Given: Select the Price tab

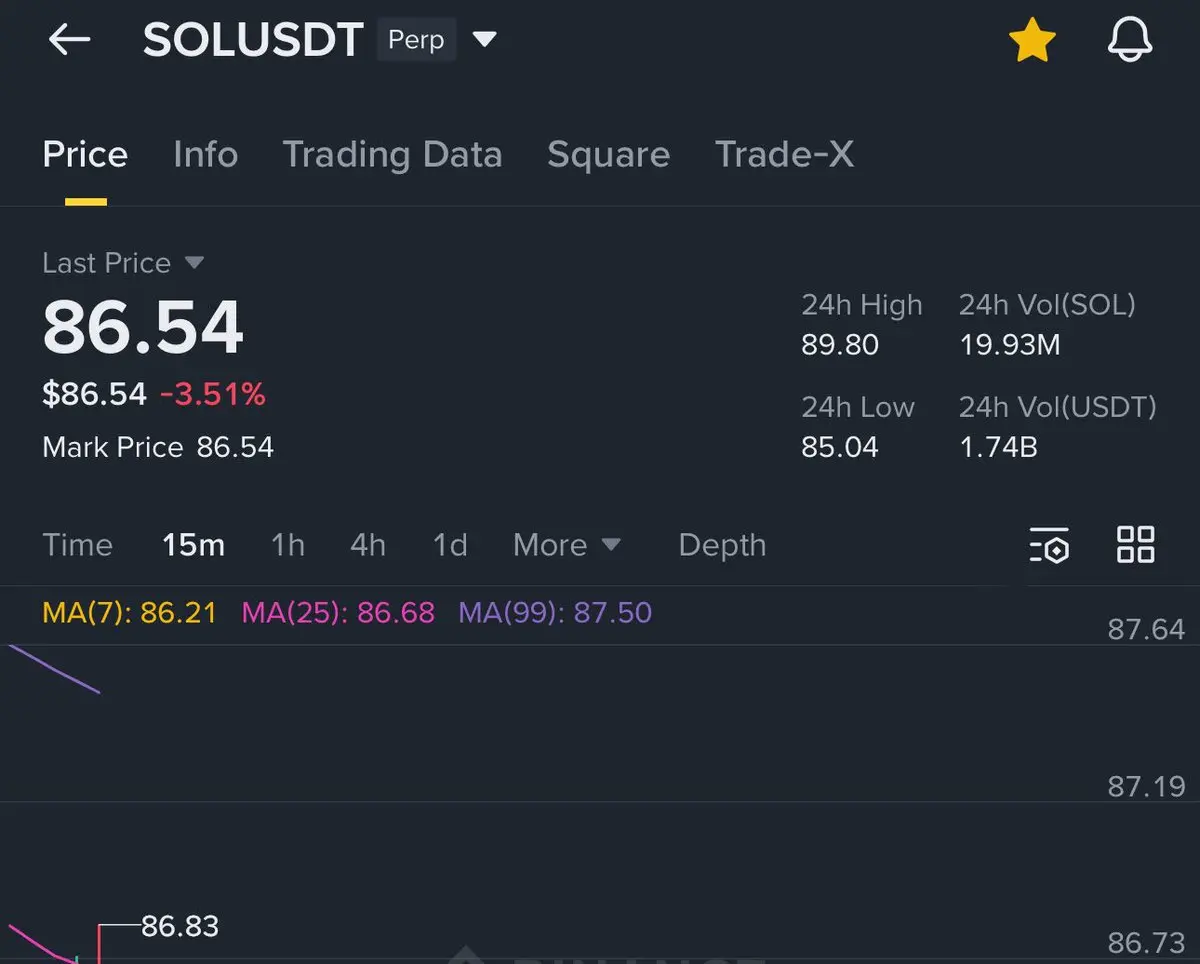Looking at the screenshot, I should click(85, 155).
